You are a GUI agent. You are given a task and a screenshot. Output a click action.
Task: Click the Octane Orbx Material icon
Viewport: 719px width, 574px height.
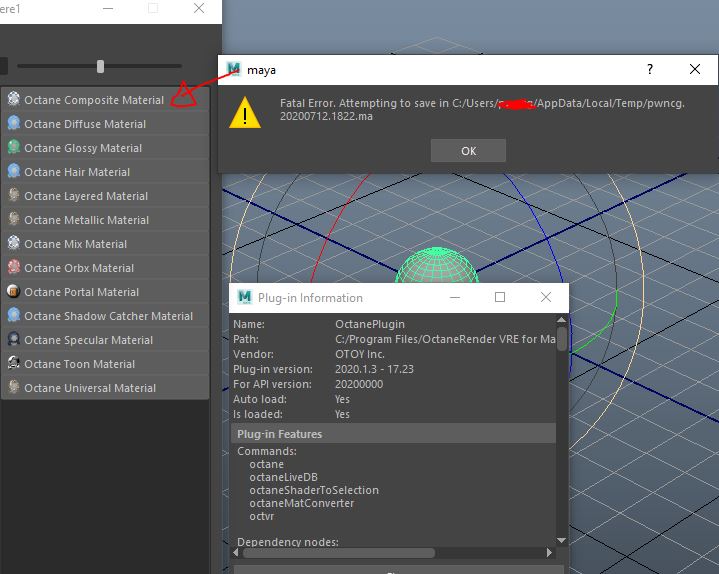click(14, 267)
